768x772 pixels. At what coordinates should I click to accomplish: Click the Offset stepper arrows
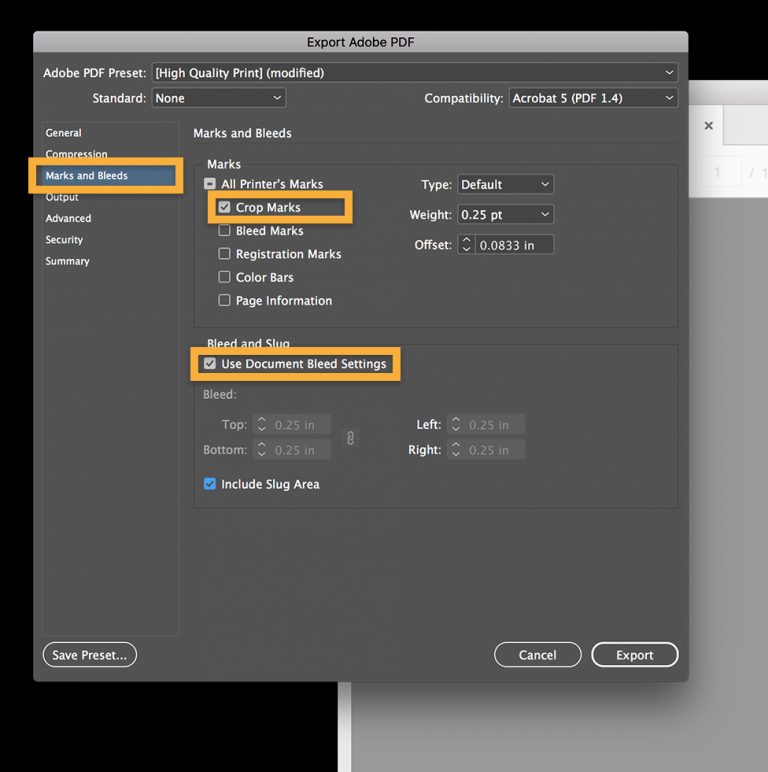(466, 245)
